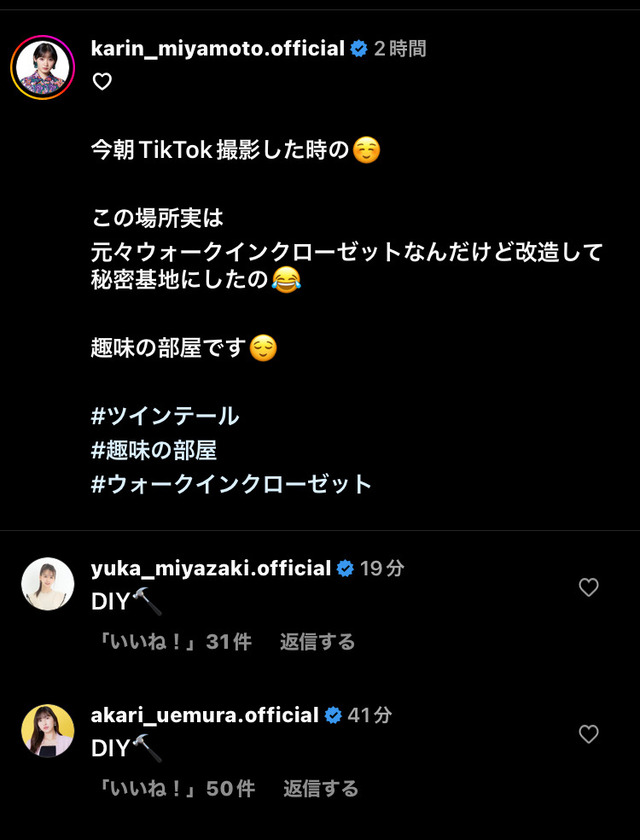Open akari_uemura.official's profile avatar

(48, 731)
